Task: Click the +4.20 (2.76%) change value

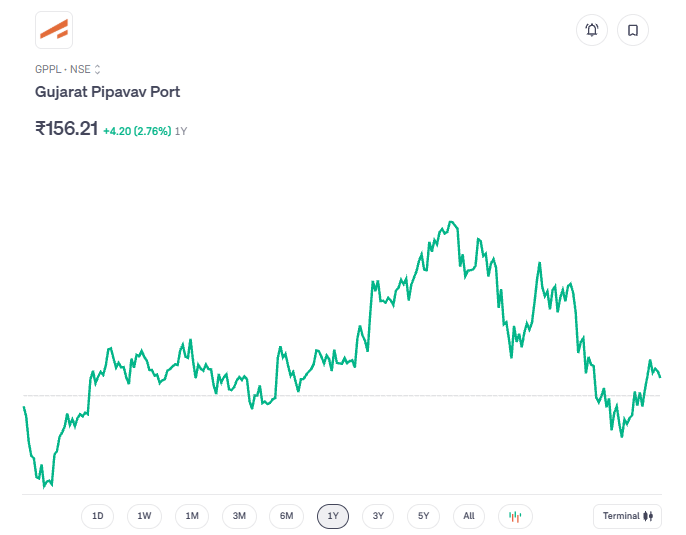Action: click(x=137, y=131)
